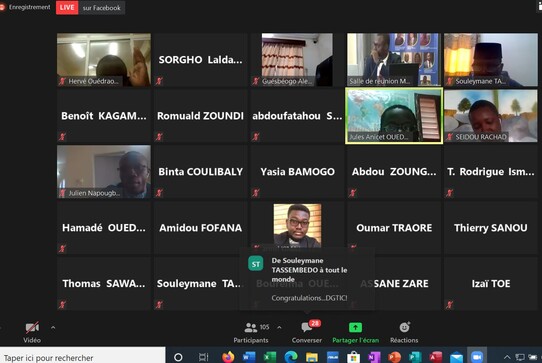Show hidden system tray icons arrow
This screenshot has width=542, height=363.
[x=507, y=357]
